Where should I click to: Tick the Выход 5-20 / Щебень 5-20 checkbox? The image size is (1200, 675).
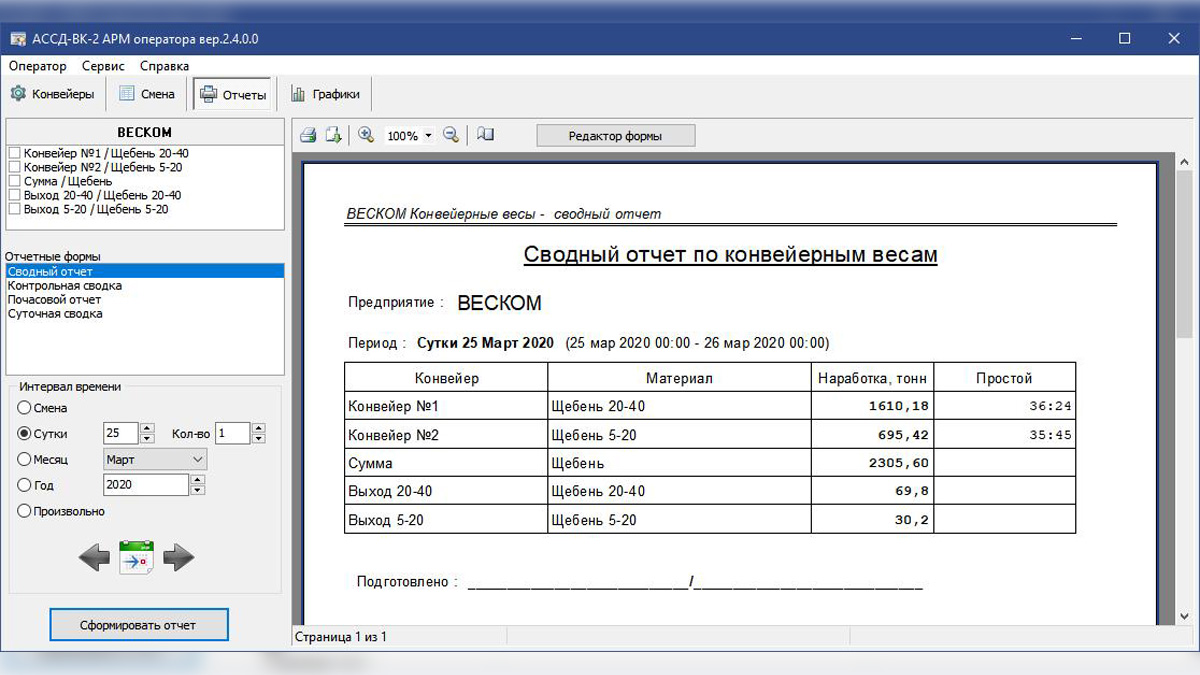[14, 209]
